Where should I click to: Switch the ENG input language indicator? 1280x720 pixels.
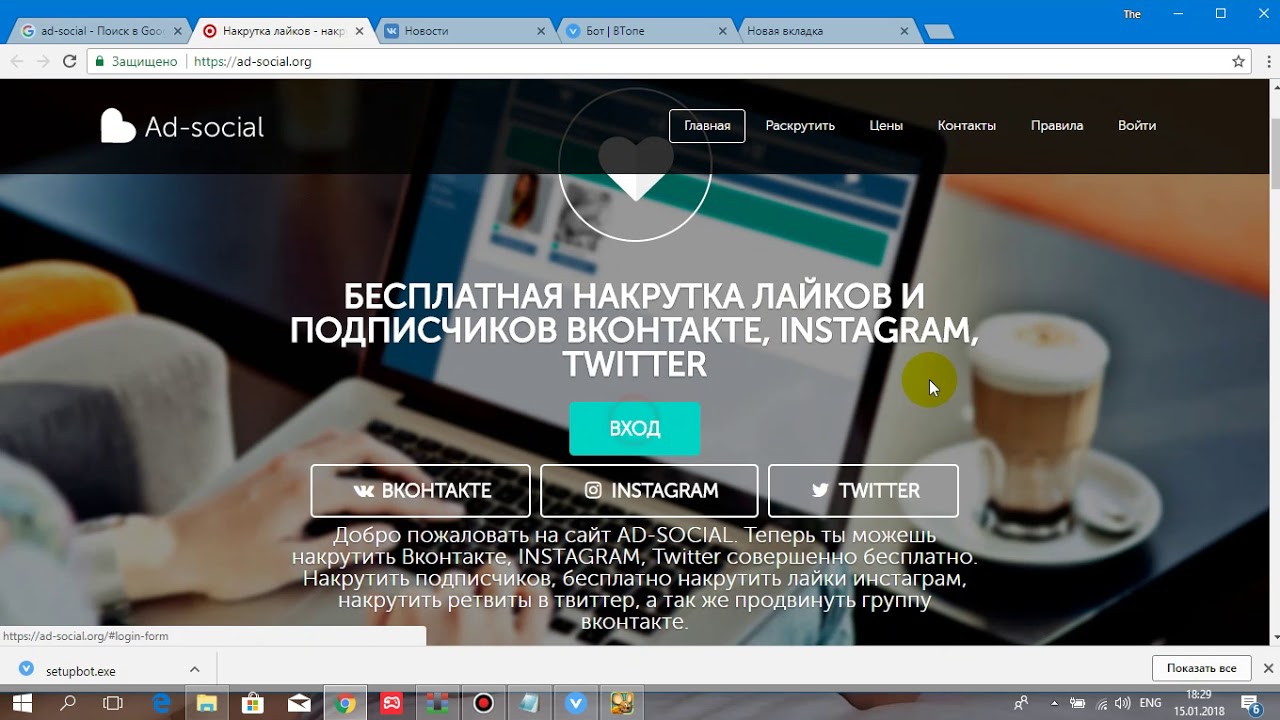[1150, 703]
